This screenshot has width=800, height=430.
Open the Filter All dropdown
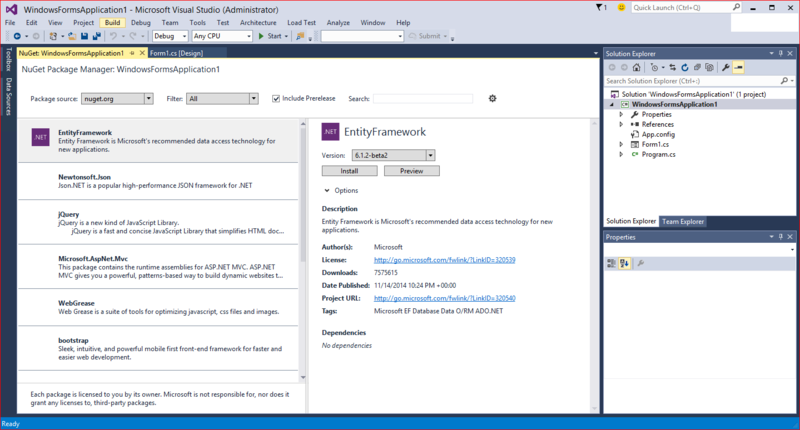click(x=254, y=98)
